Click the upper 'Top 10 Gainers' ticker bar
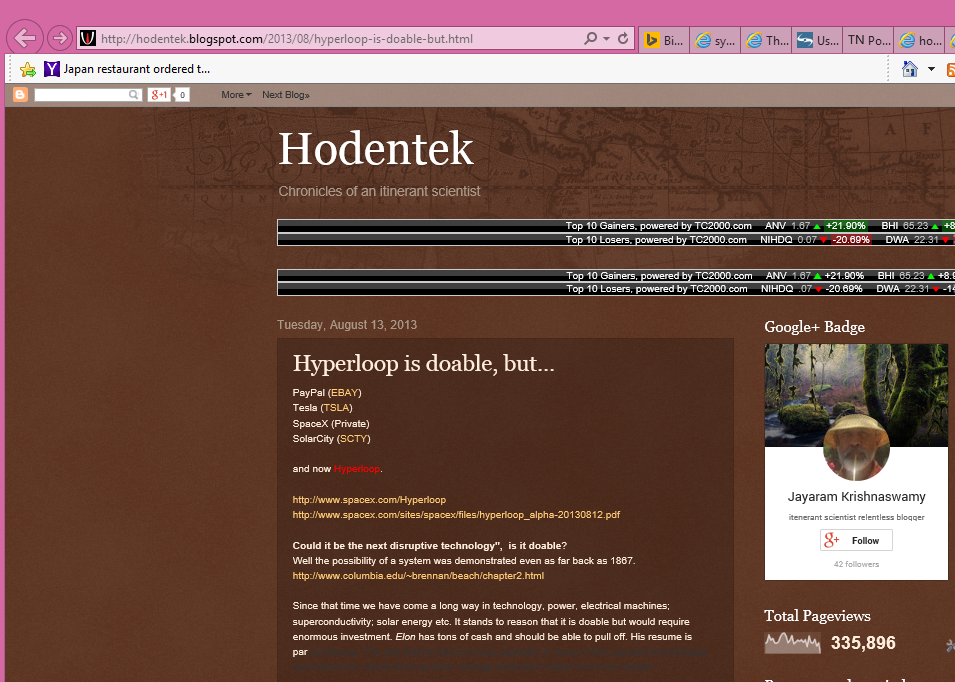The width and height of the screenshot is (955, 682). [x=616, y=226]
